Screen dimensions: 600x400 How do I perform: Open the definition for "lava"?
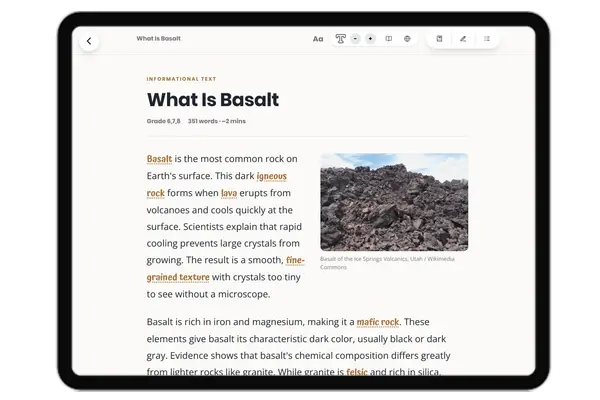coord(229,193)
